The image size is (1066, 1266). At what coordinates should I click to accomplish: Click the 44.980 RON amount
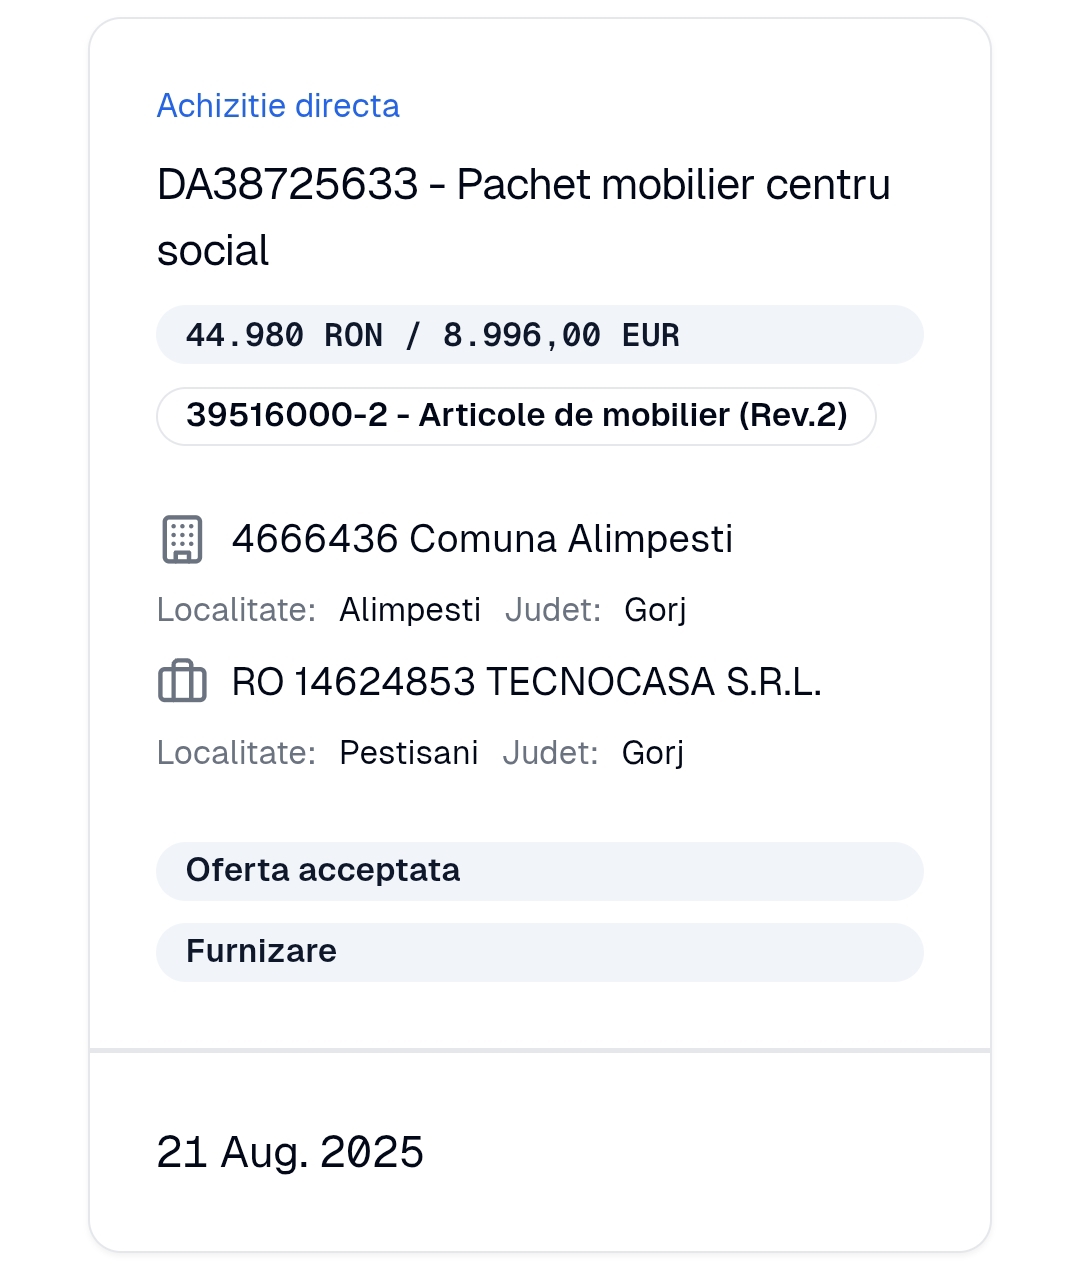(x=284, y=335)
